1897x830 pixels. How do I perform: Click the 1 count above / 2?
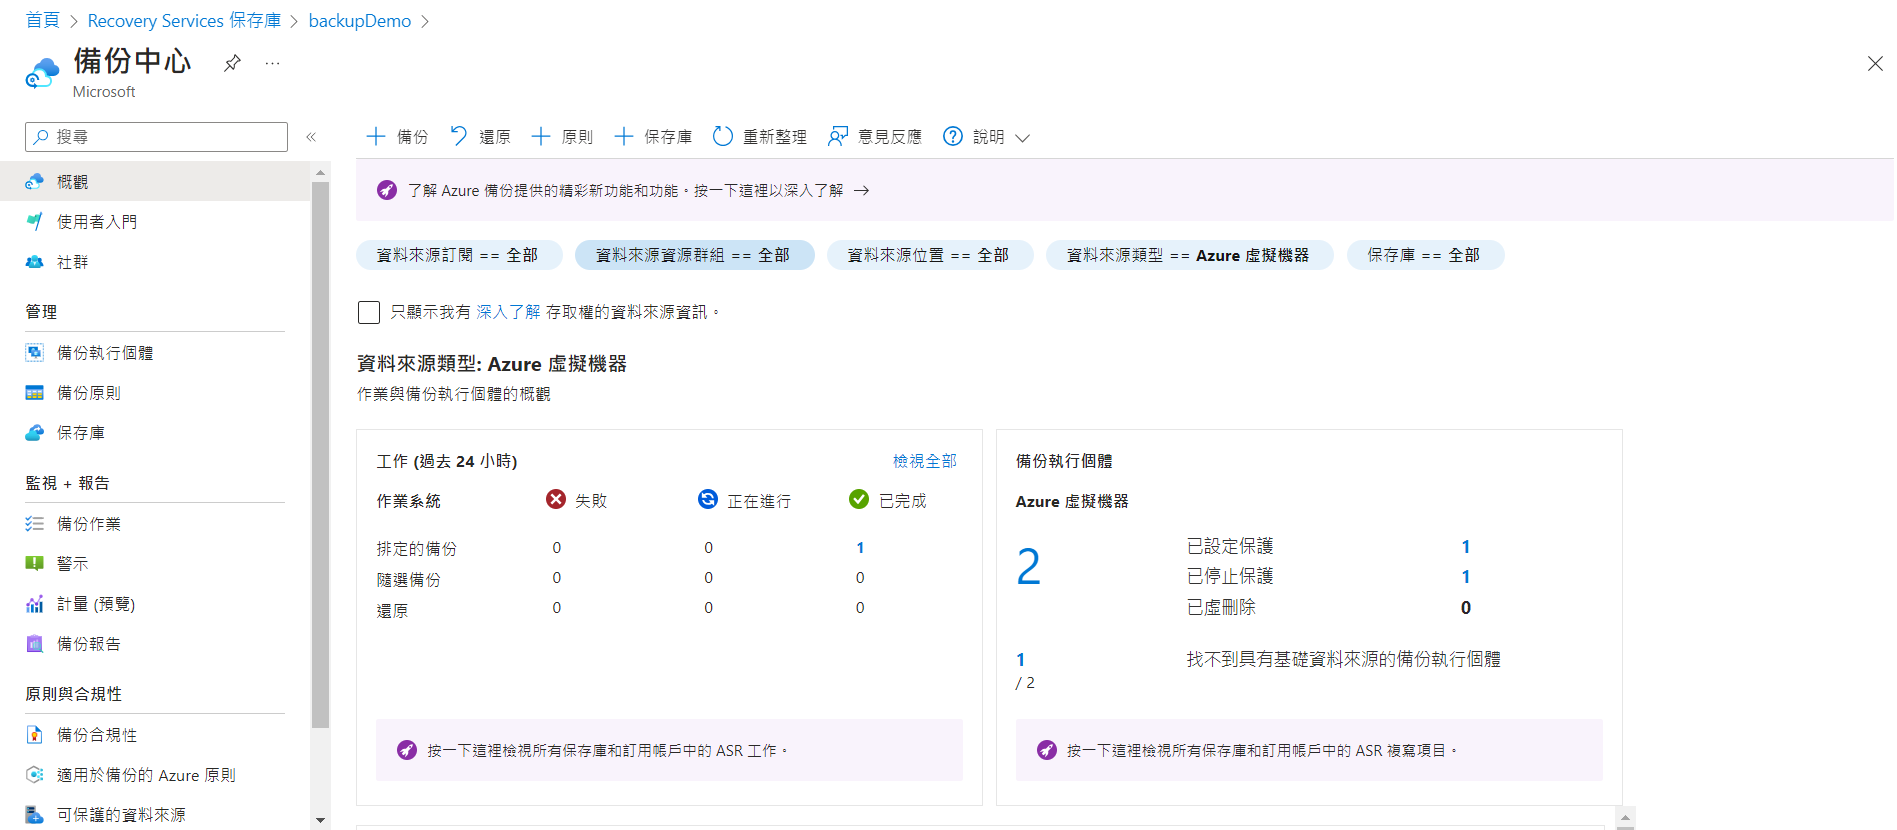(1021, 660)
